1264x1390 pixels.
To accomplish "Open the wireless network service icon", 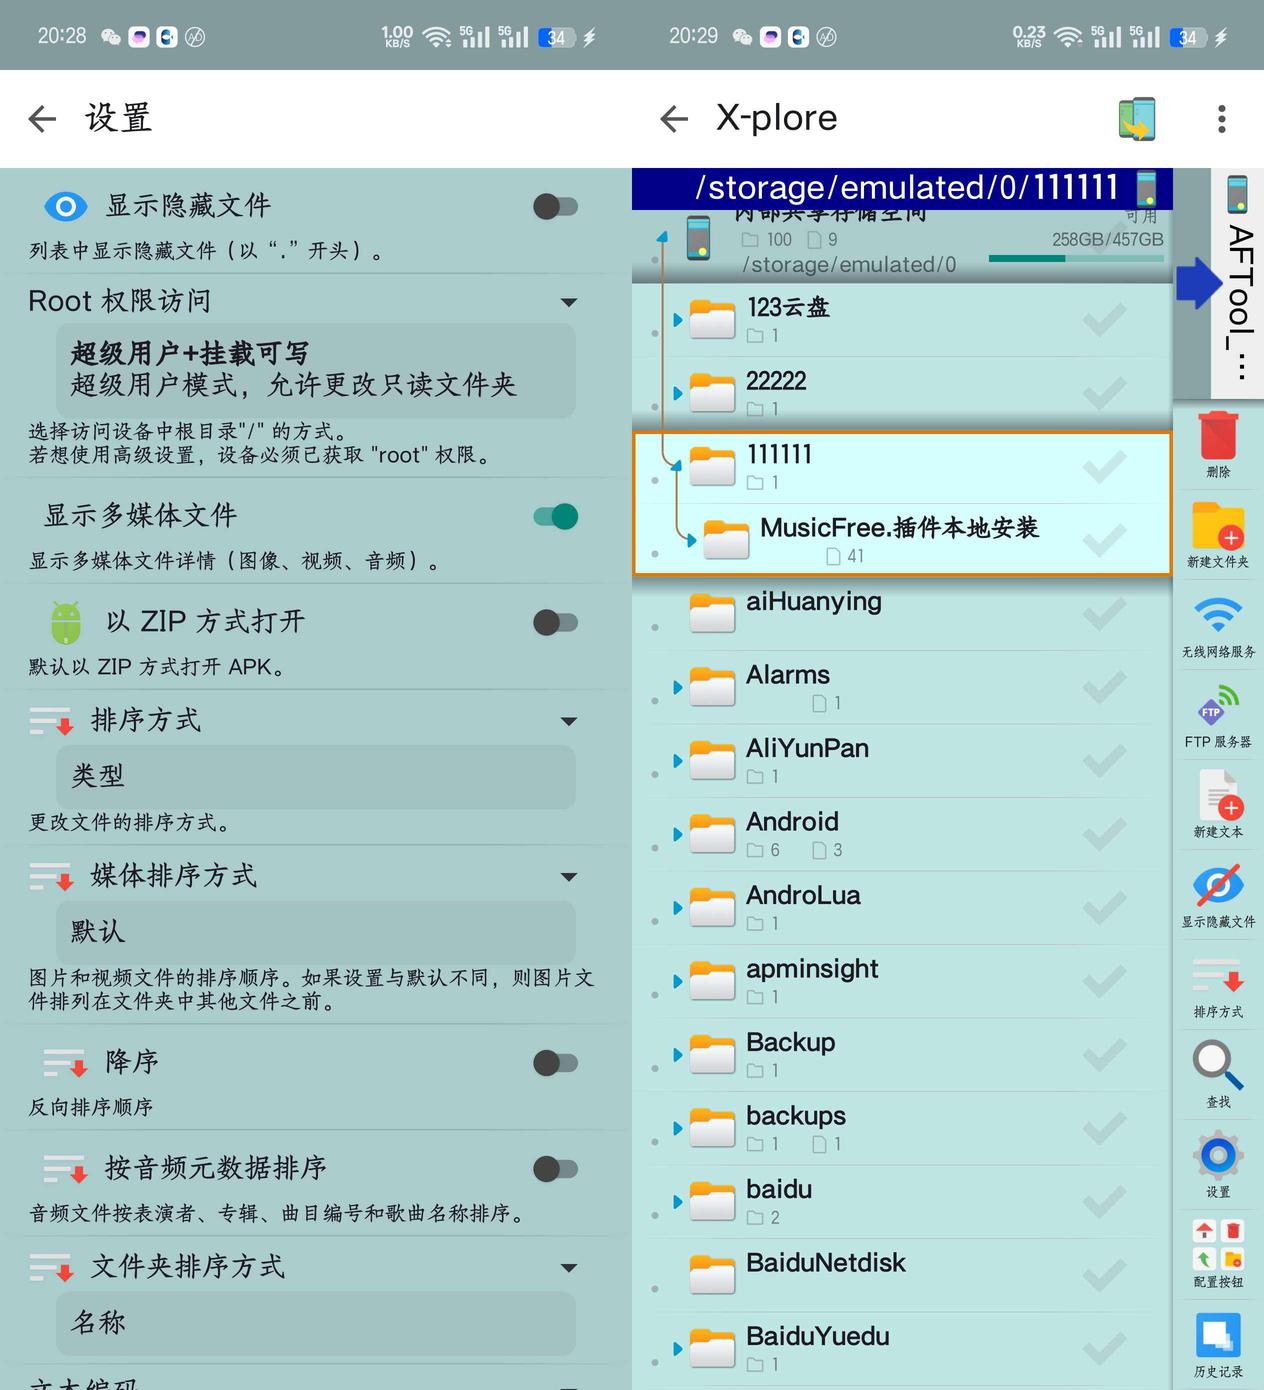I will [1217, 618].
